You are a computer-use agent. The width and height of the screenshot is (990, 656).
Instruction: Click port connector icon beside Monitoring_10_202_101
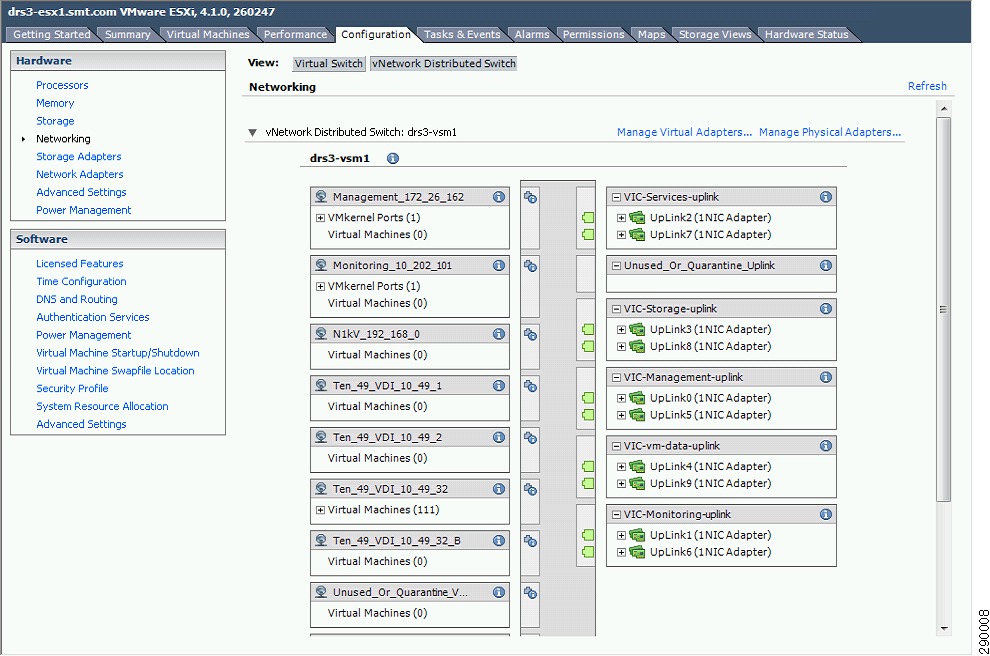point(530,266)
